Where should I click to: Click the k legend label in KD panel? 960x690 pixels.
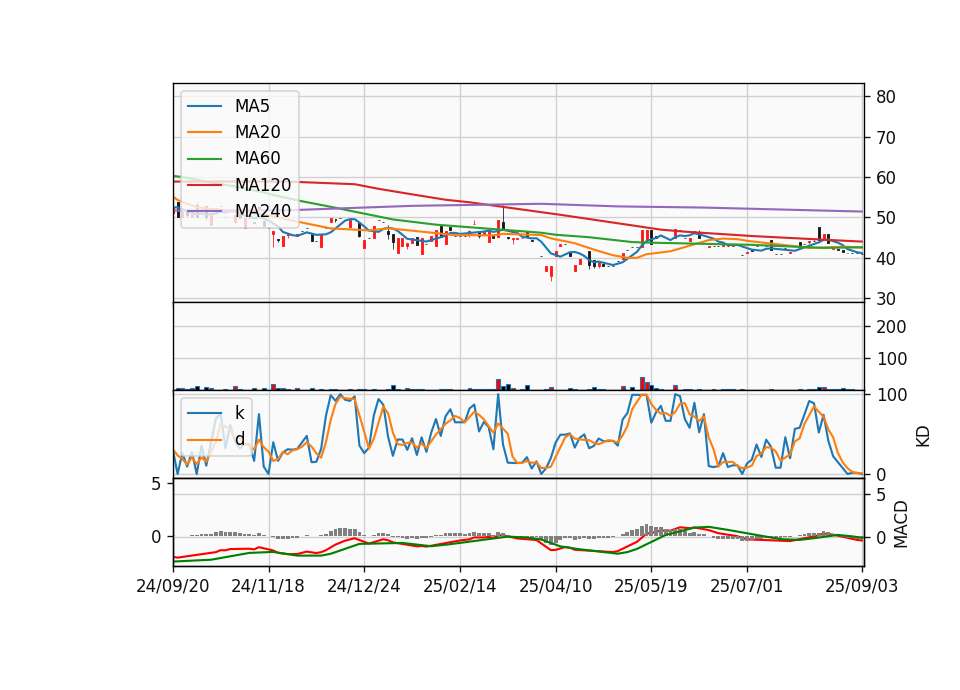tap(239, 413)
